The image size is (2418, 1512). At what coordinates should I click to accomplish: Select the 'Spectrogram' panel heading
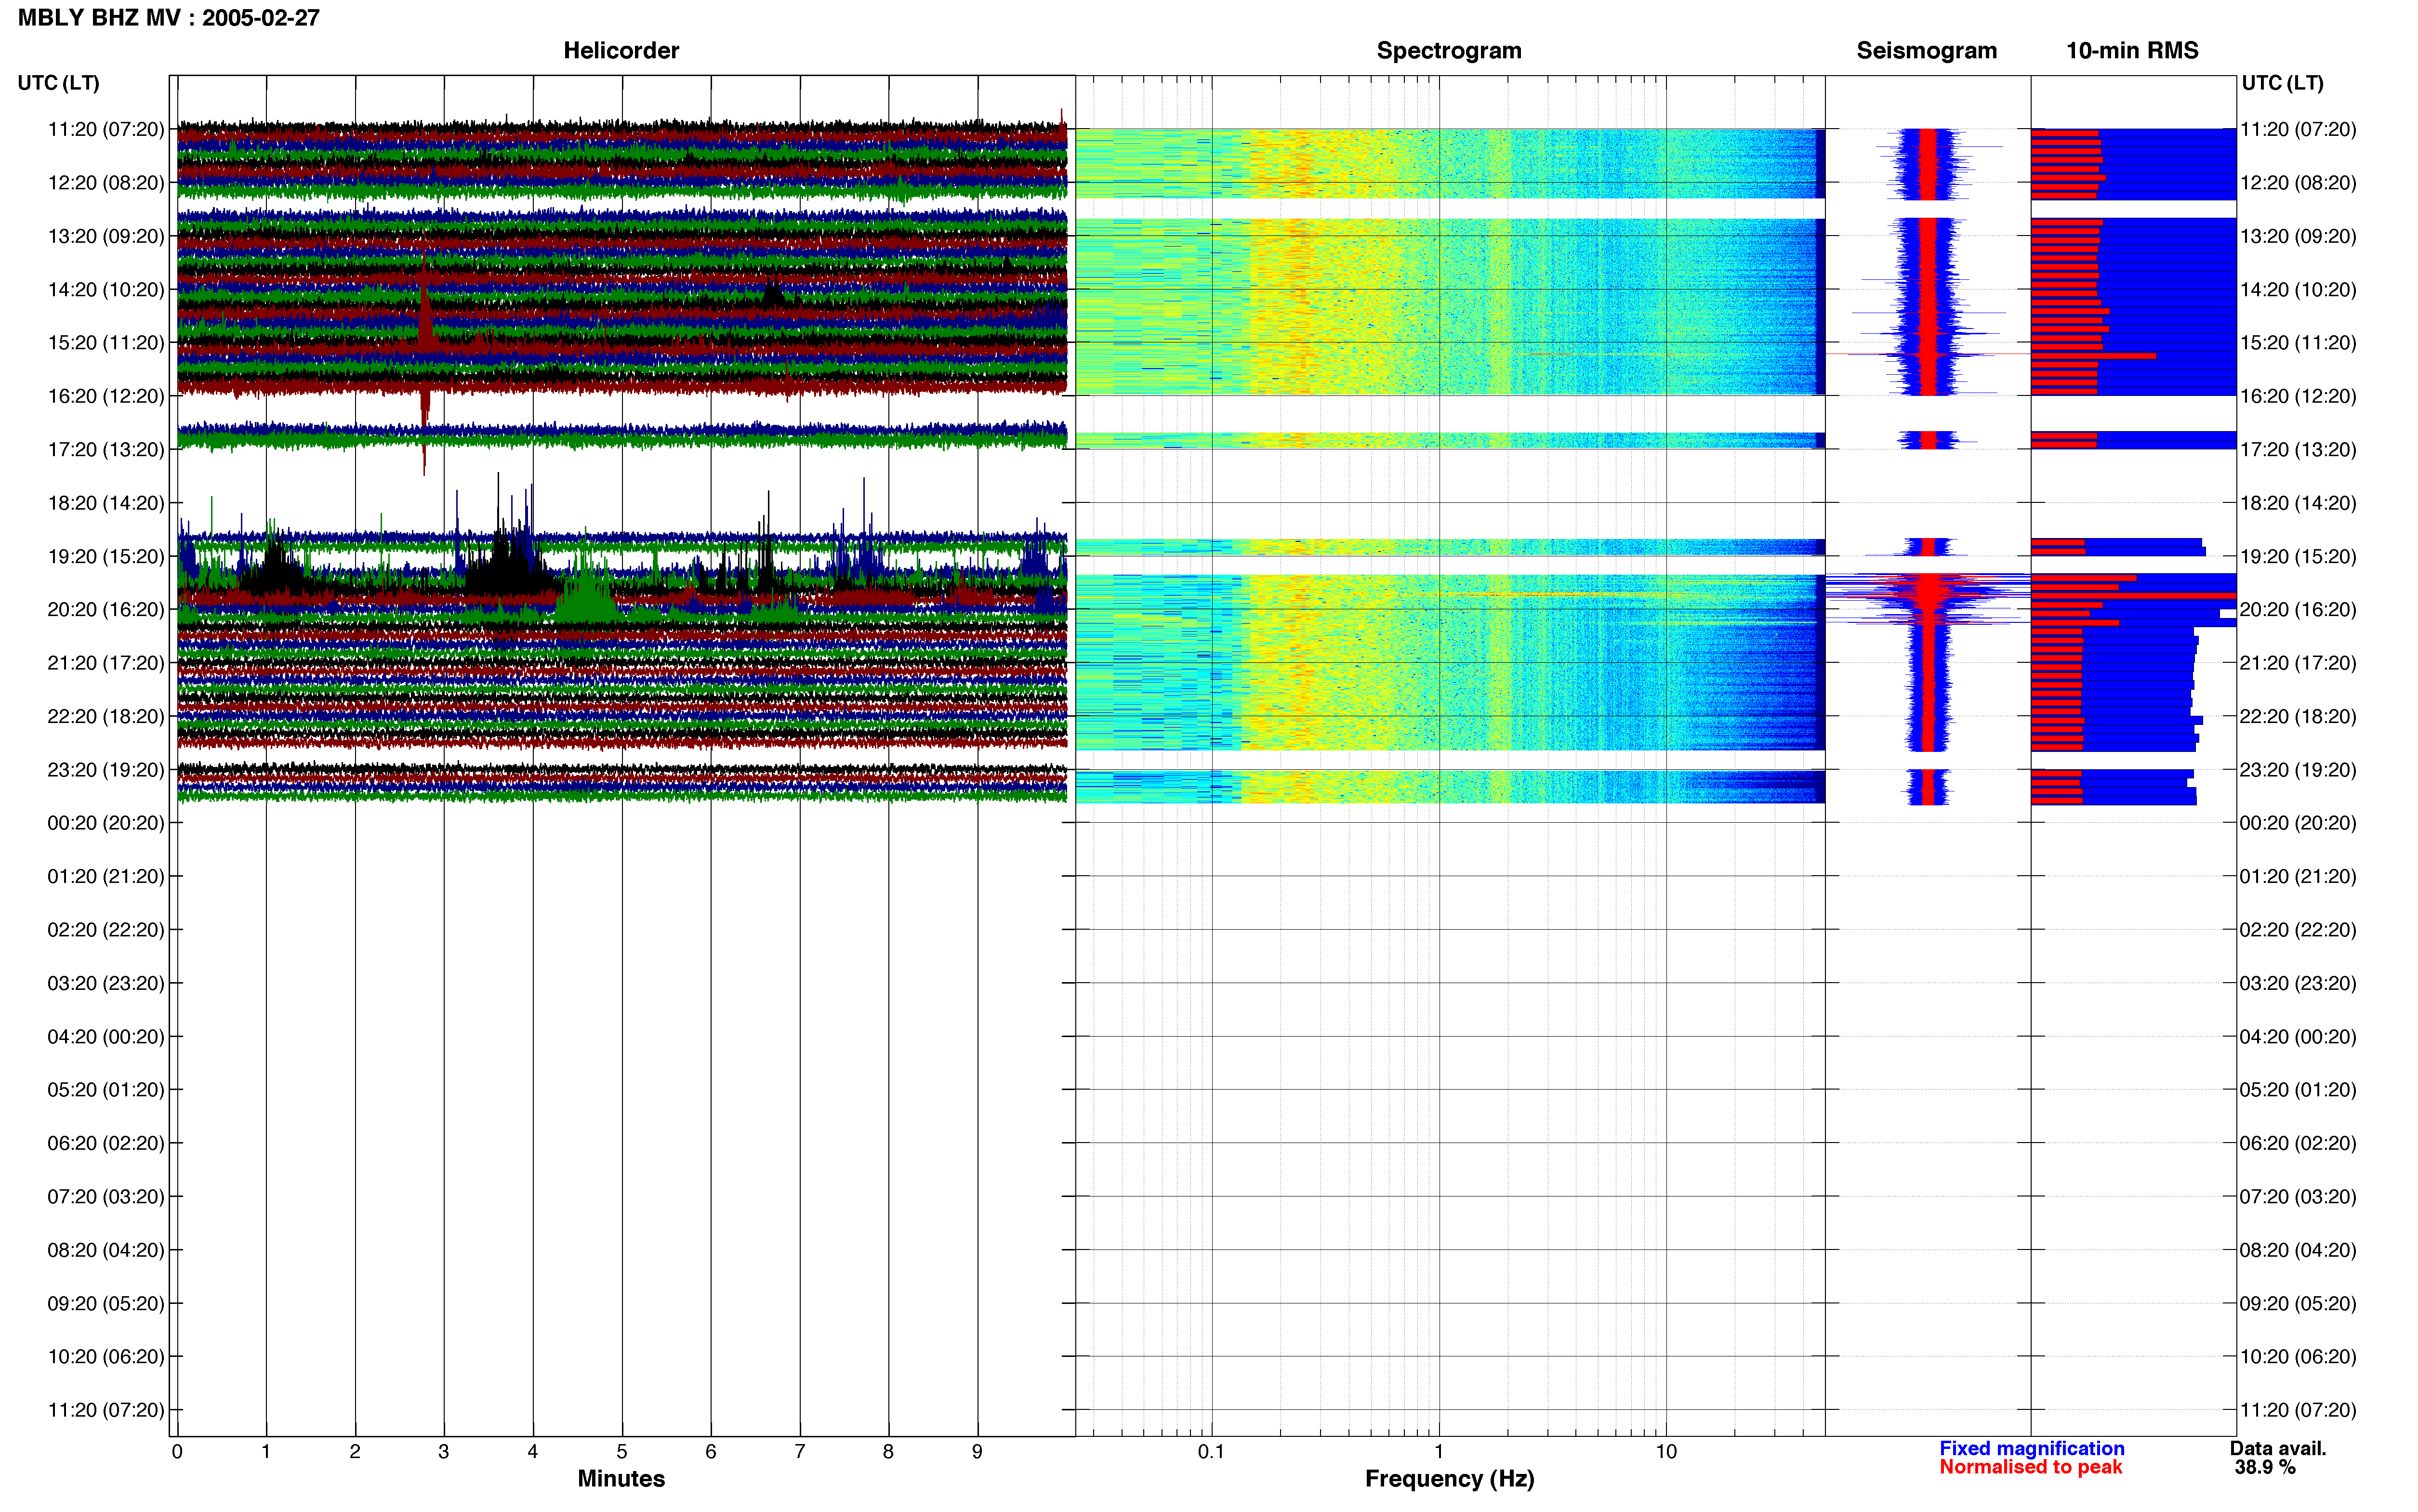(1449, 50)
